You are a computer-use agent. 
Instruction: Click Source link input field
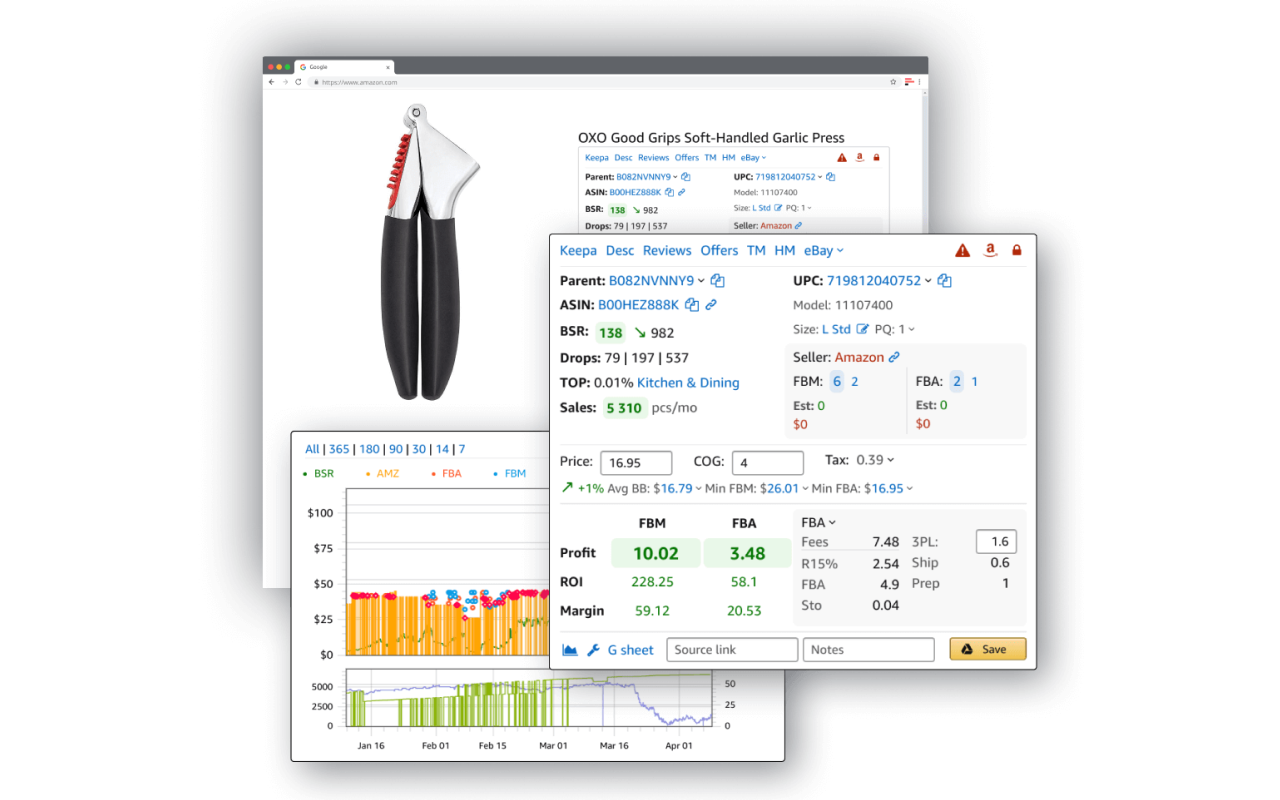732,650
